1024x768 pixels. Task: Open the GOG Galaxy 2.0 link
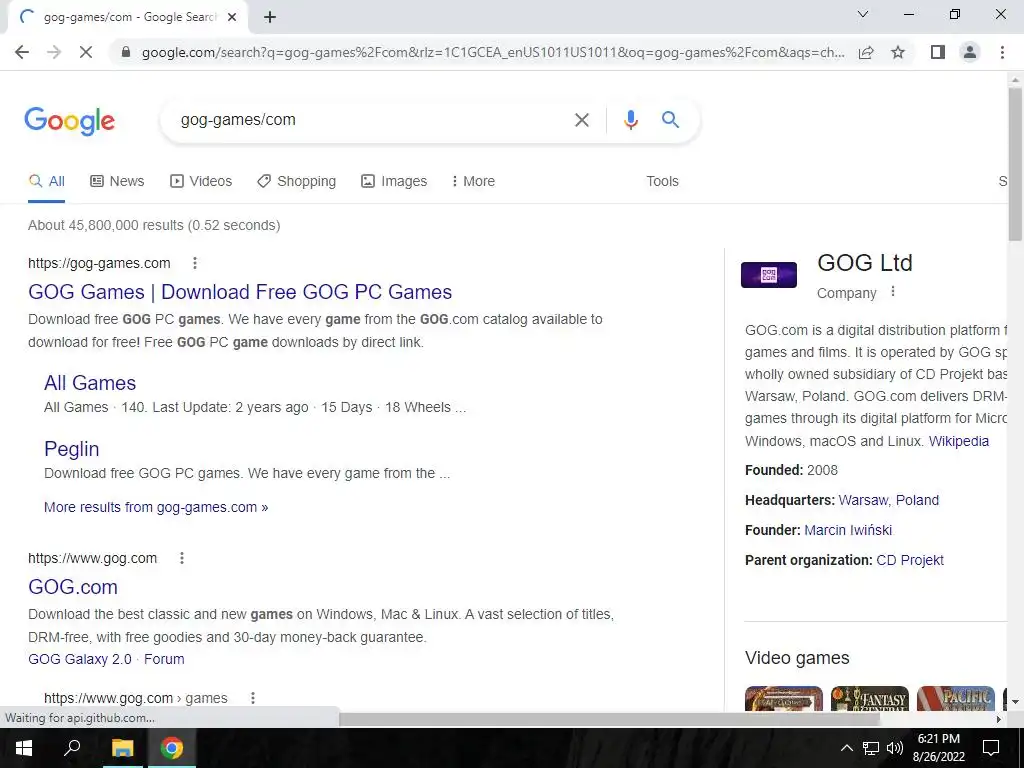click(x=80, y=660)
